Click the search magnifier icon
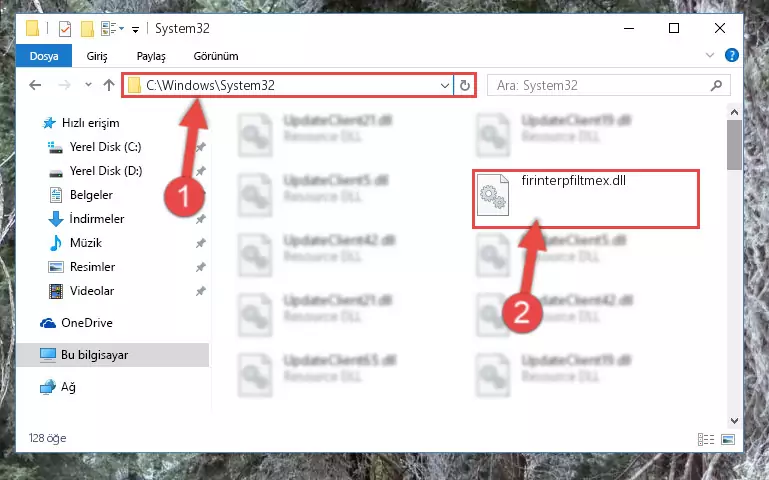This screenshot has width=769, height=480. click(716, 86)
